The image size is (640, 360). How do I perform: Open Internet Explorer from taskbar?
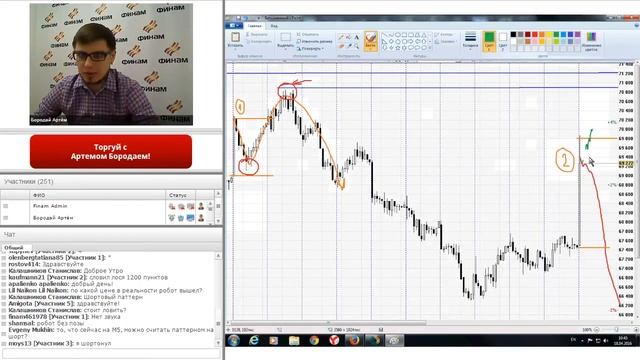[254, 340]
